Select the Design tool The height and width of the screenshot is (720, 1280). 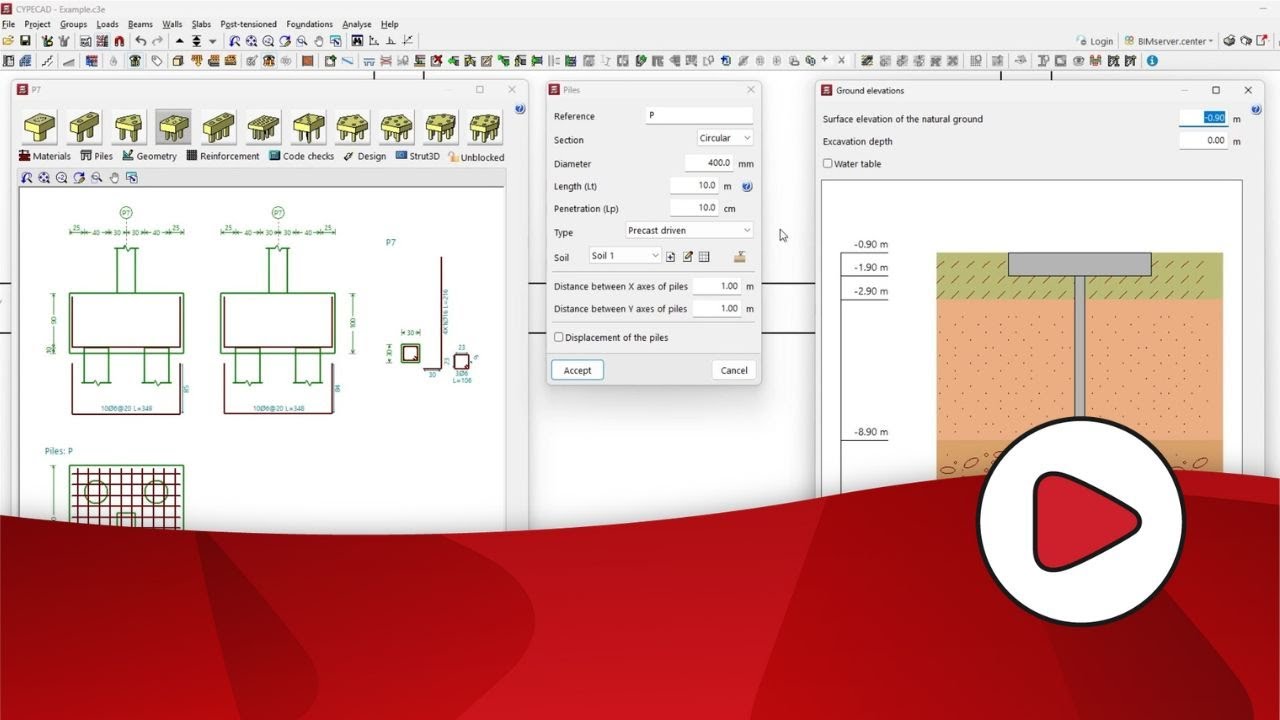[372, 156]
